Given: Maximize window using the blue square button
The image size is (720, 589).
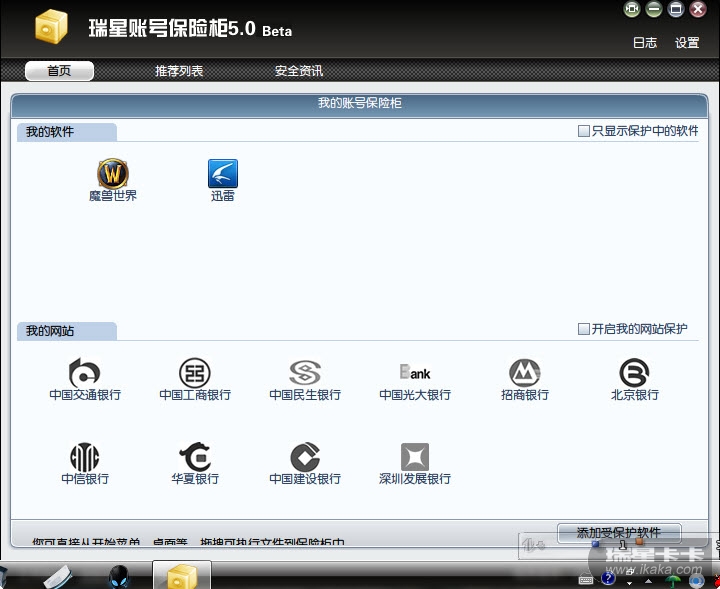Looking at the screenshot, I should click(676, 9).
